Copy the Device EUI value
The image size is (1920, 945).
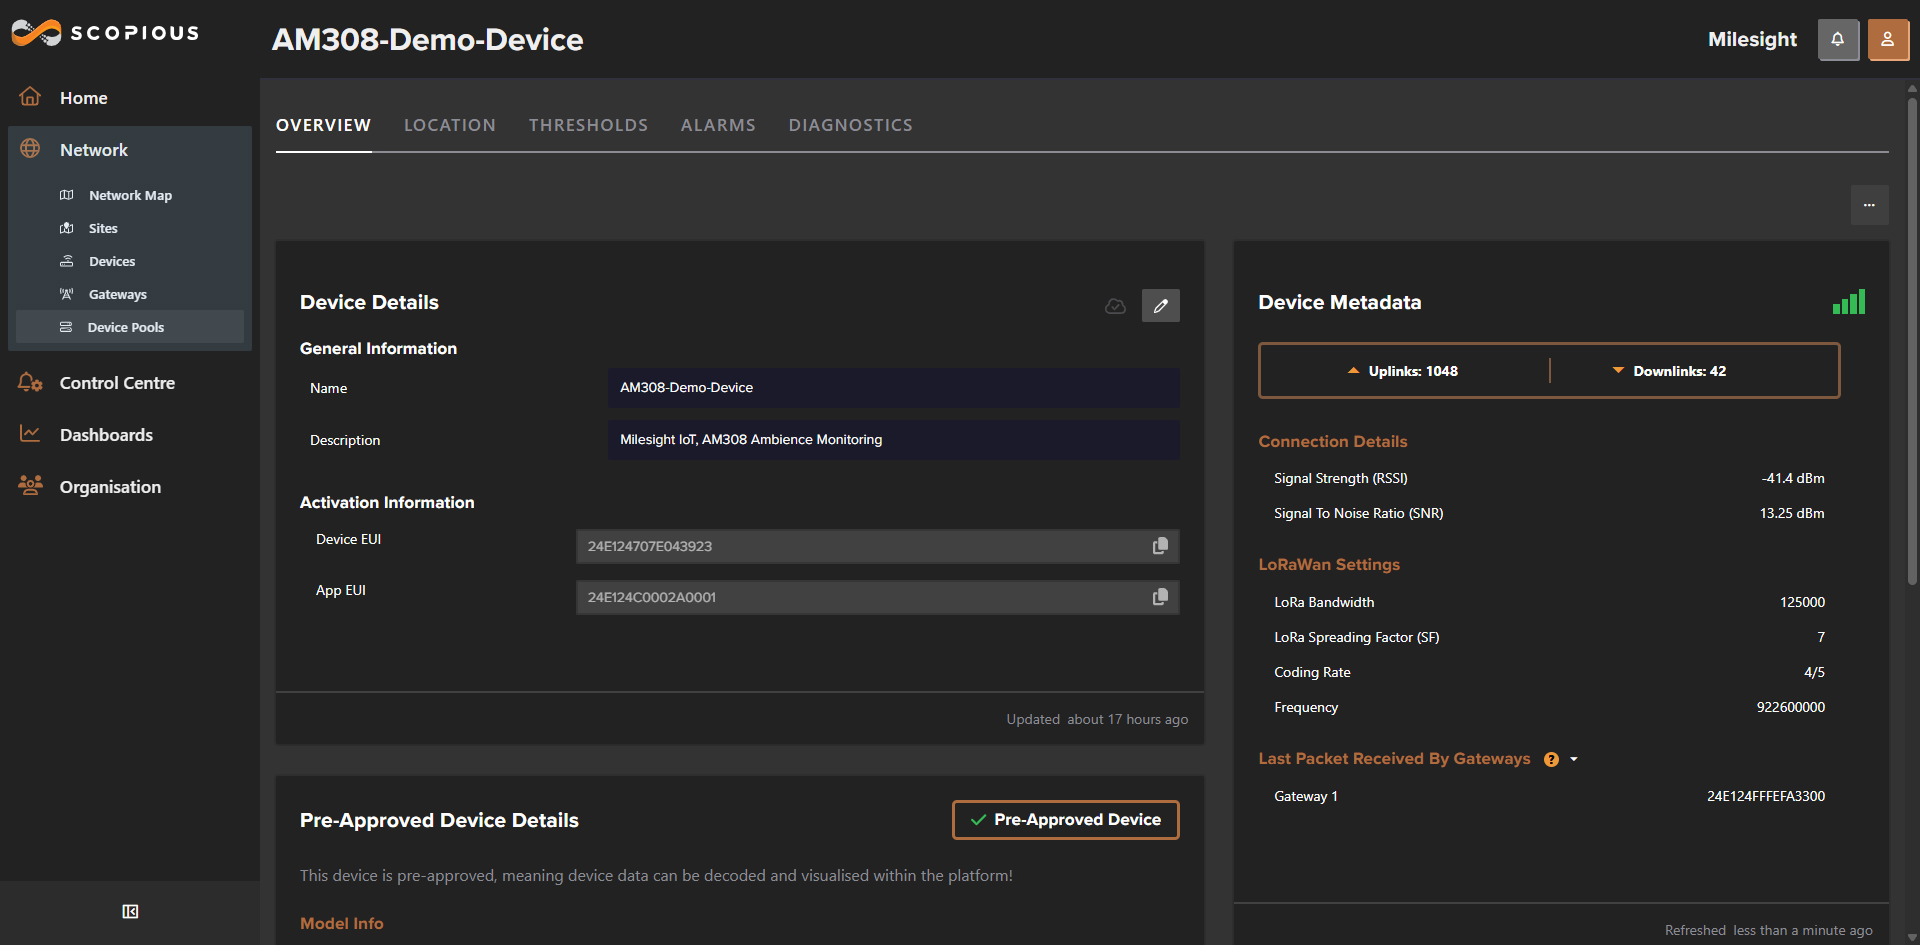click(1160, 546)
